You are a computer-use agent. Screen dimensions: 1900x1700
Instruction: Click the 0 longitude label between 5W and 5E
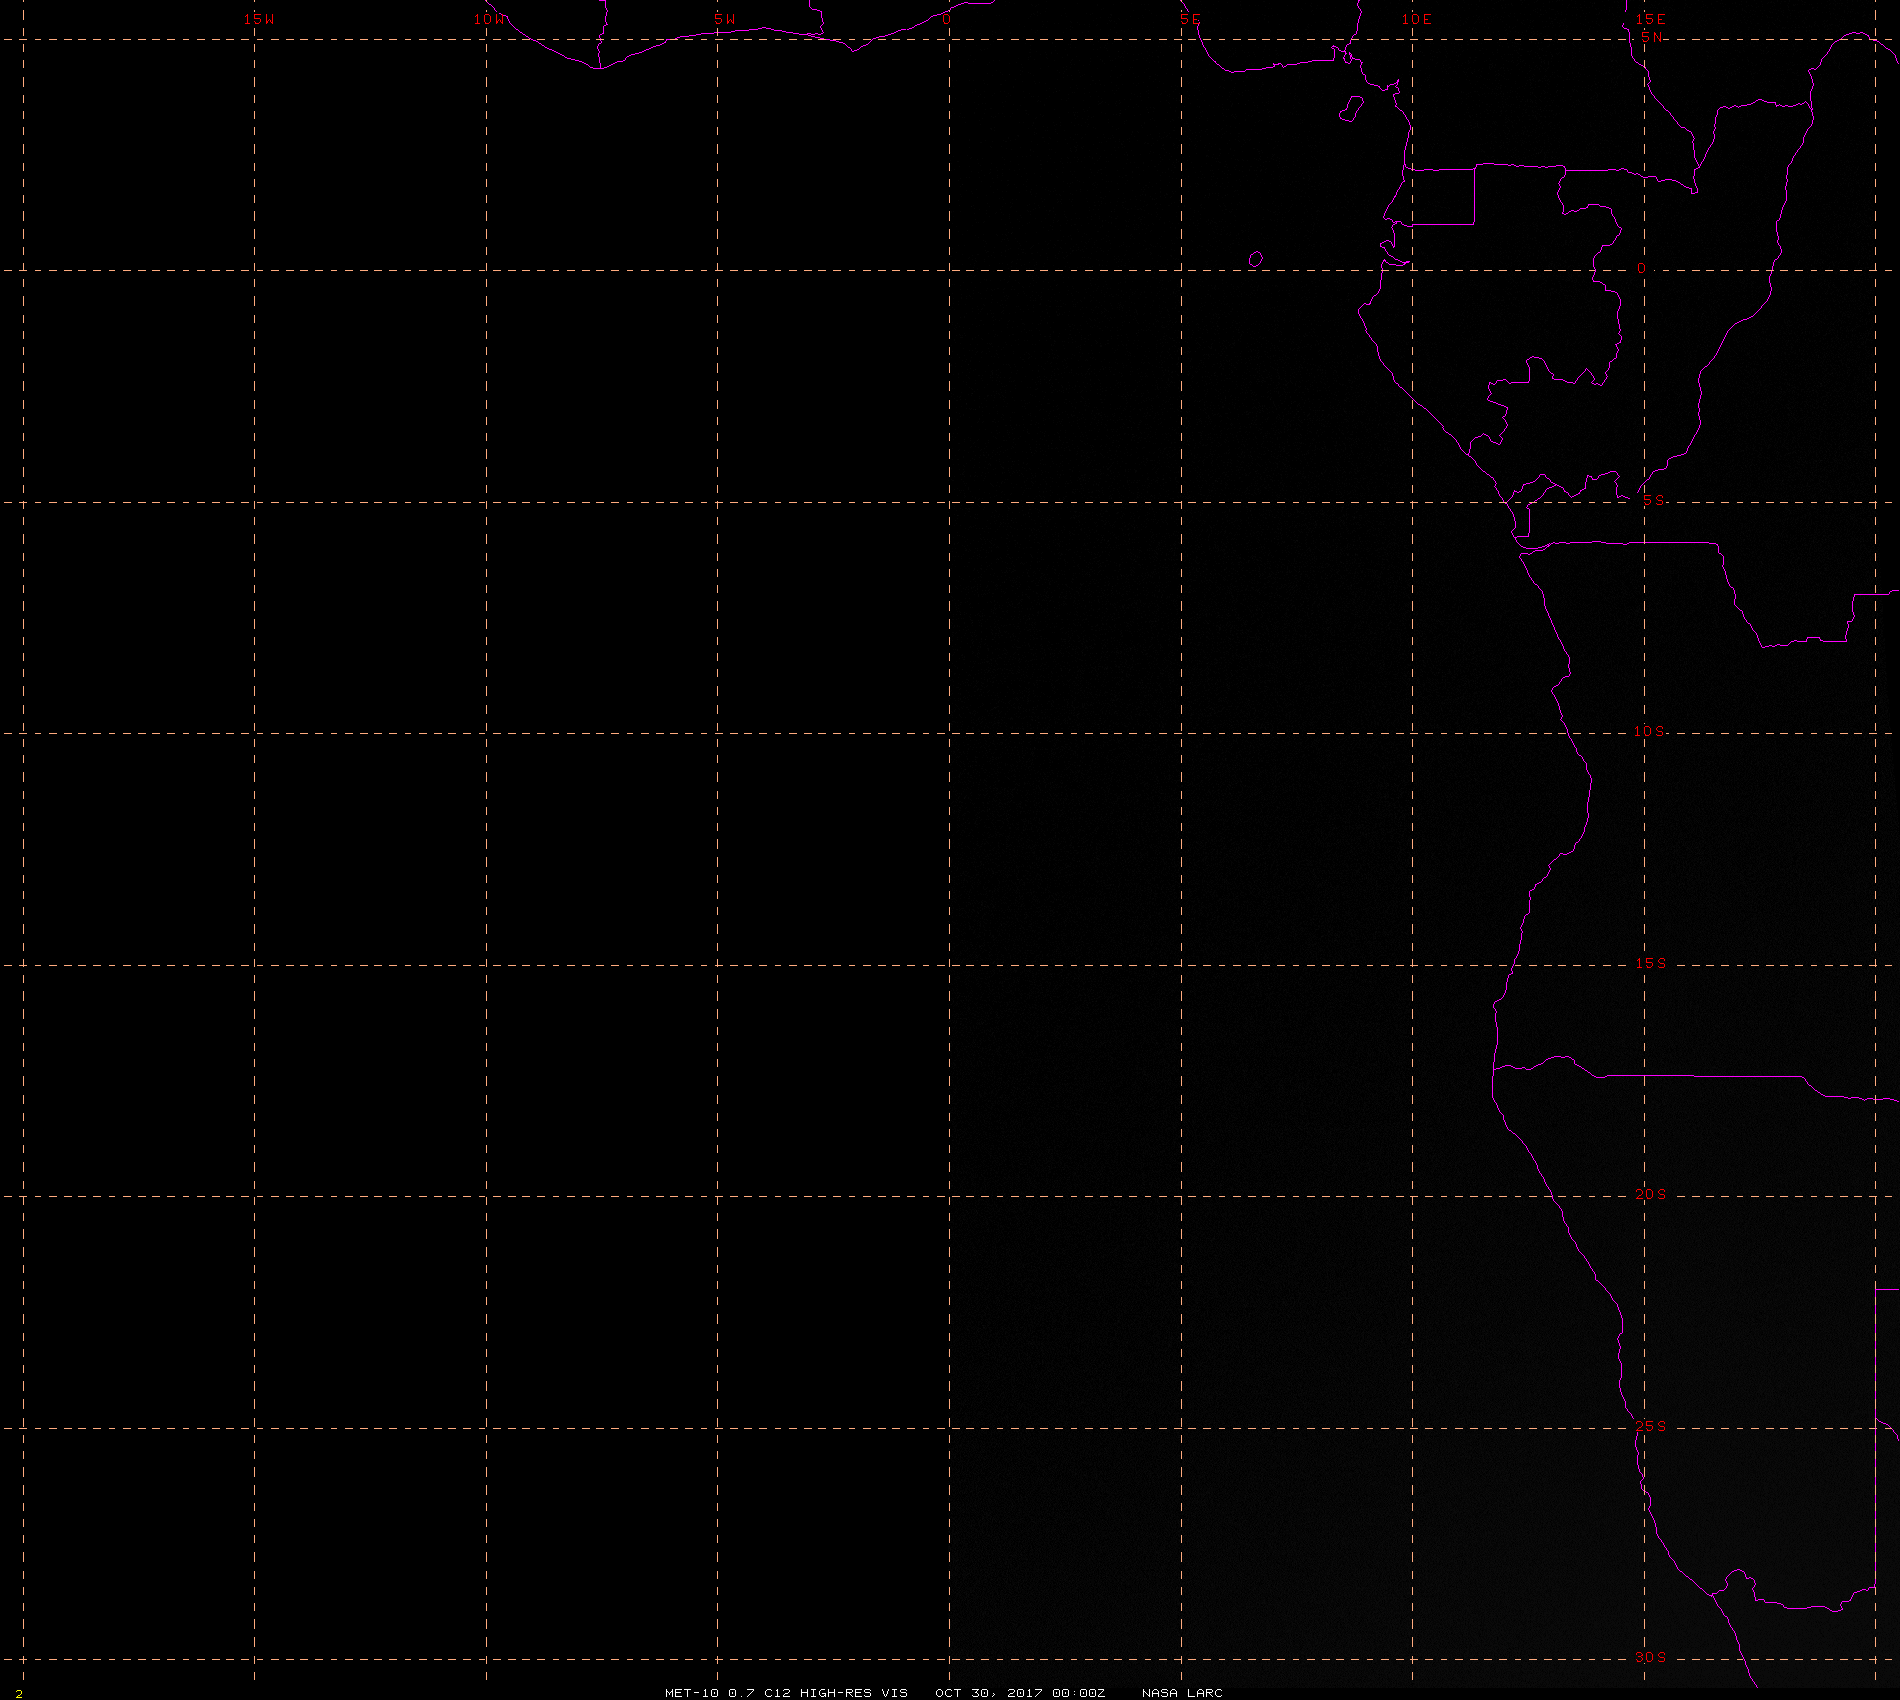click(946, 19)
